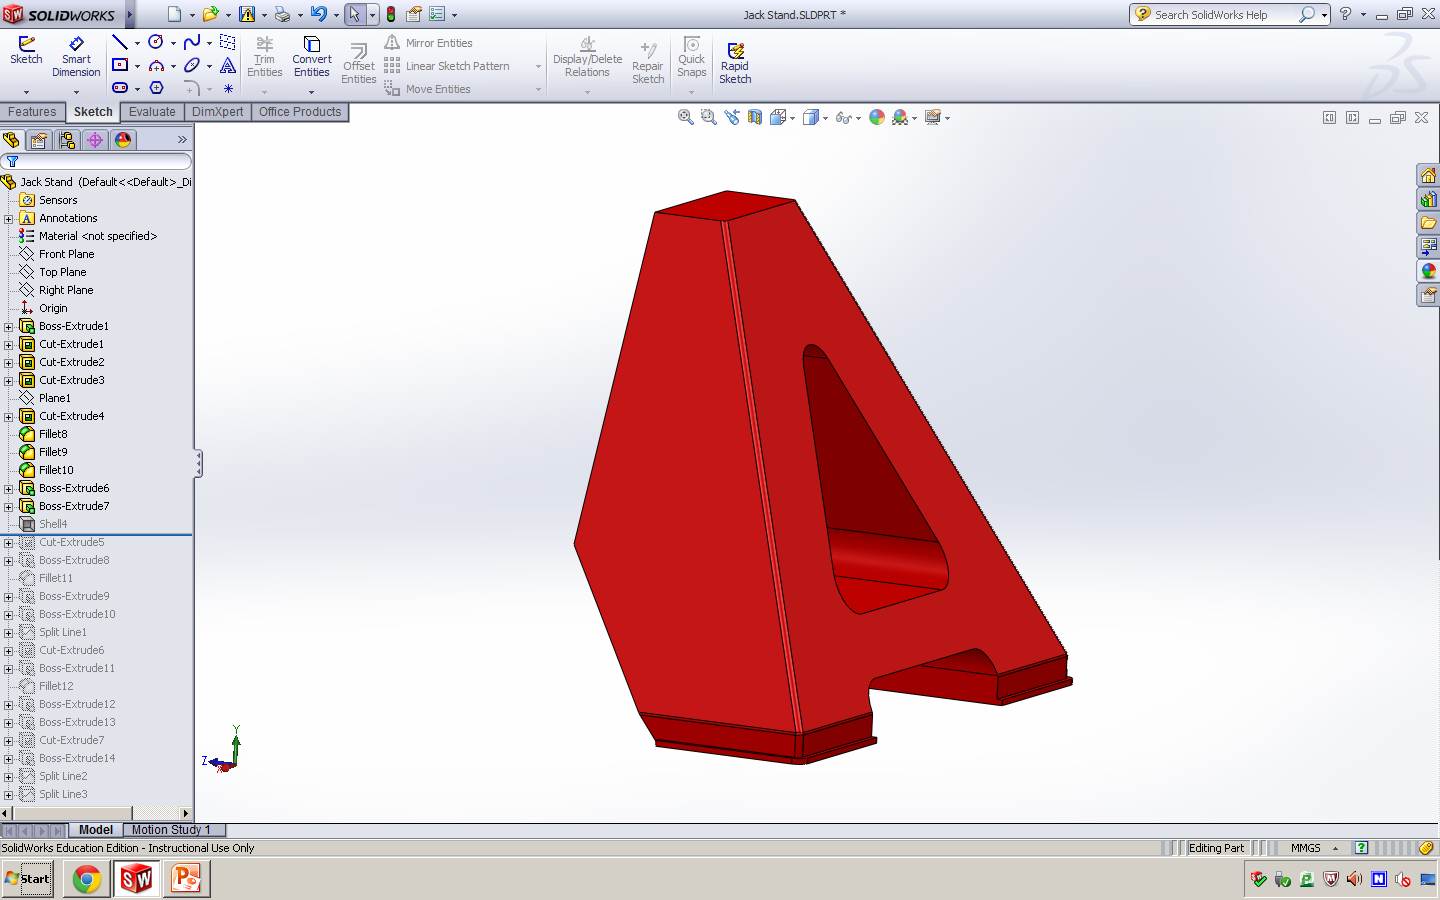Image resolution: width=1440 pixels, height=900 pixels.
Task: Activate the Sketch Text tool
Action: (x=228, y=65)
